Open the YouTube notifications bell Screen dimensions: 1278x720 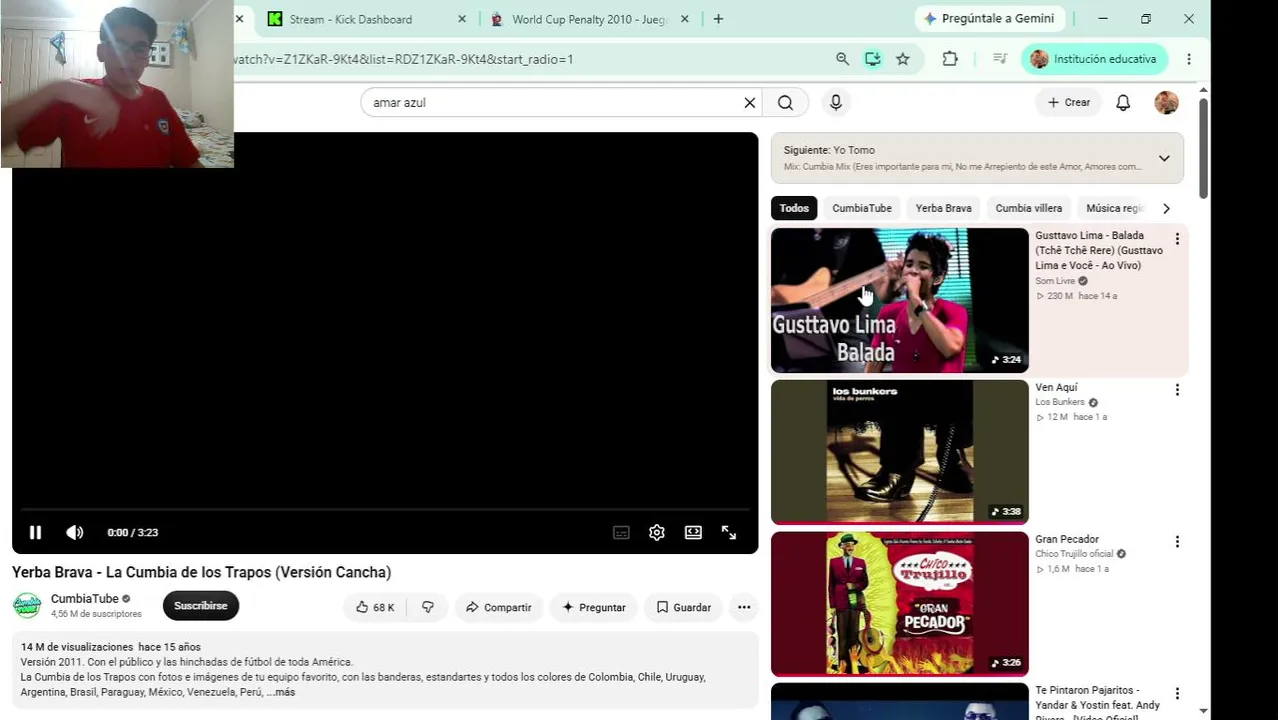coord(1123,102)
